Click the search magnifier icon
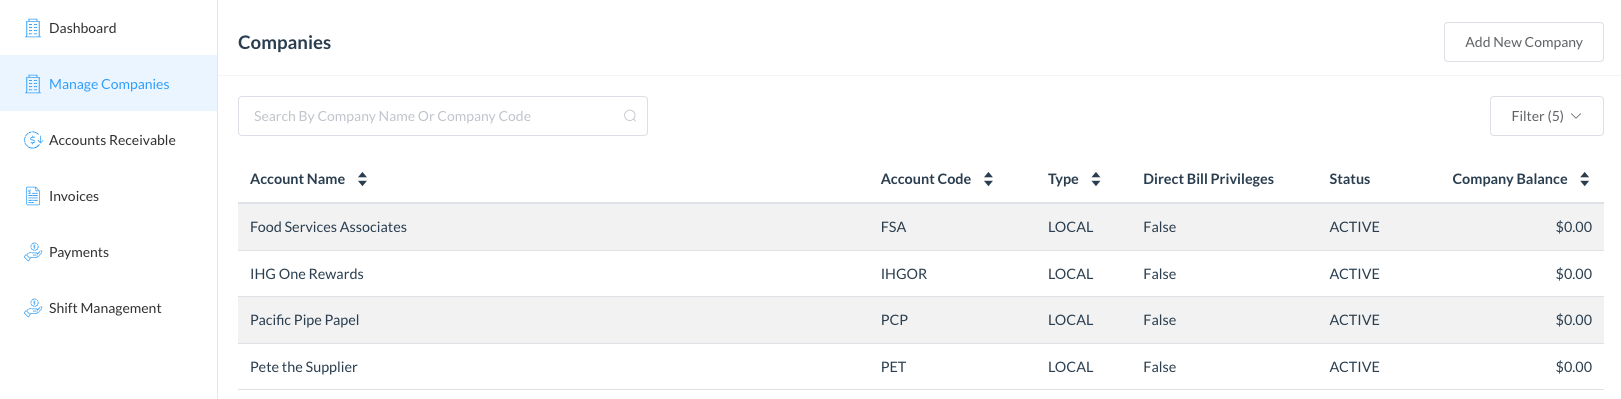The width and height of the screenshot is (1621, 399). click(x=630, y=116)
